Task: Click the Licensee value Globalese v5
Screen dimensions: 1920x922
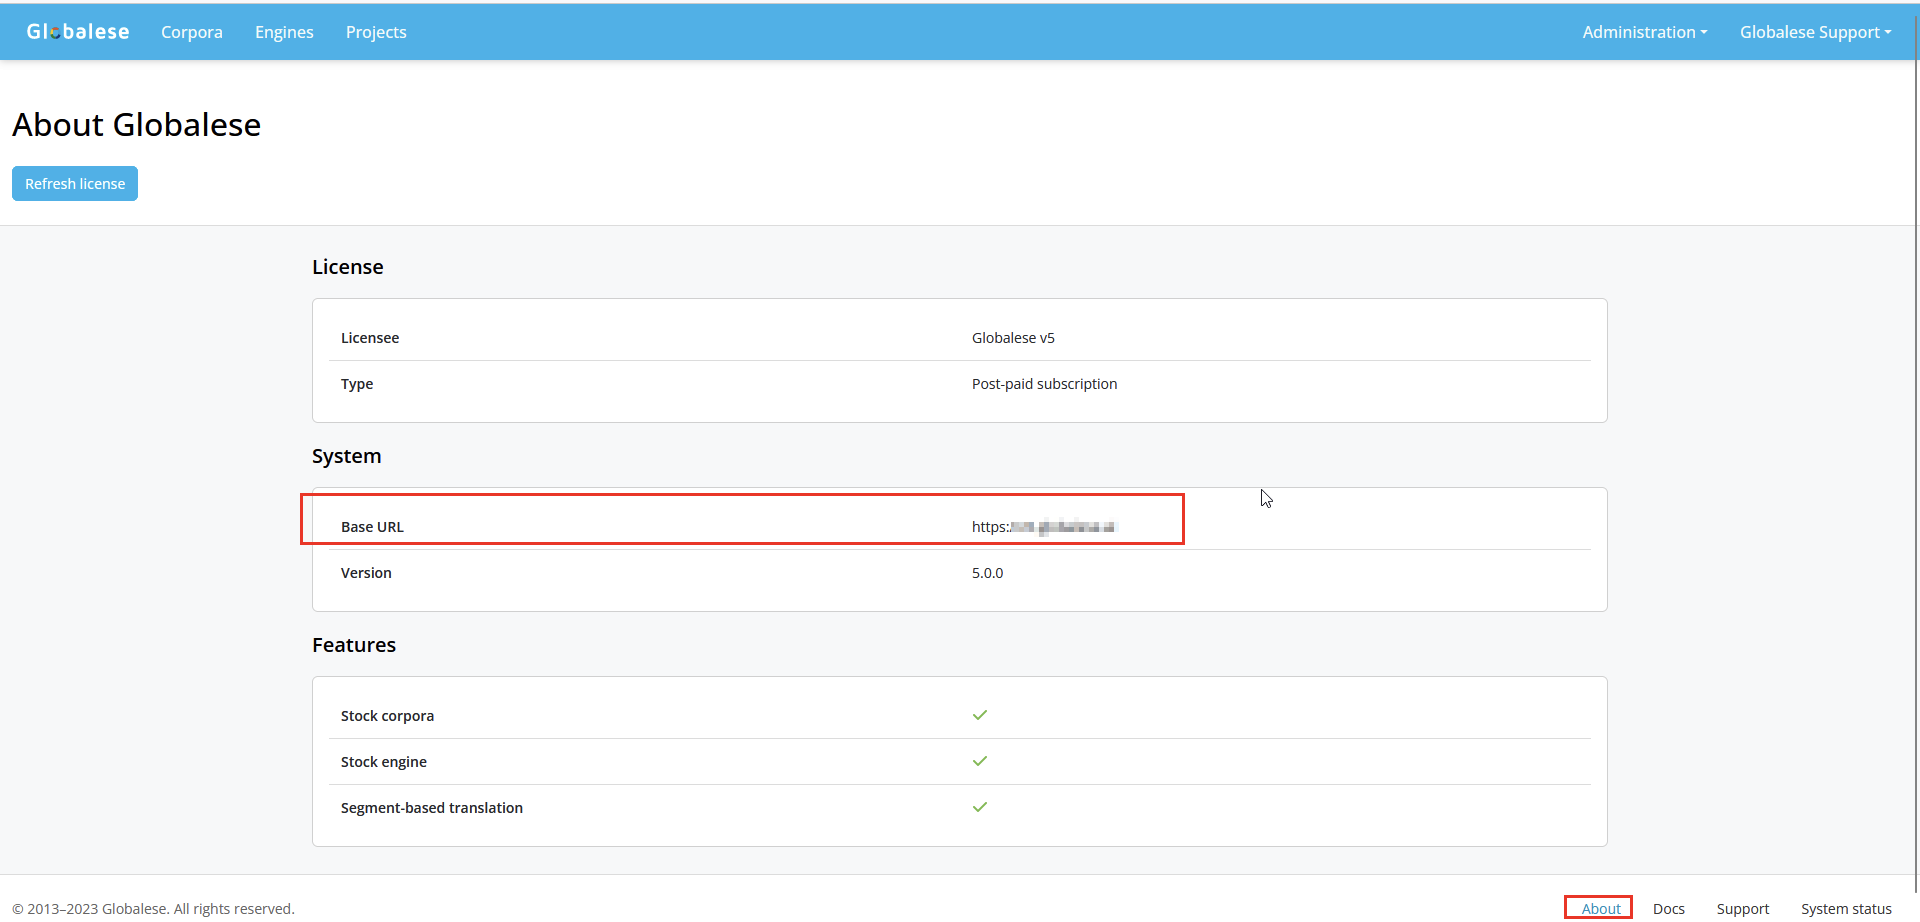Action: click(x=1013, y=338)
